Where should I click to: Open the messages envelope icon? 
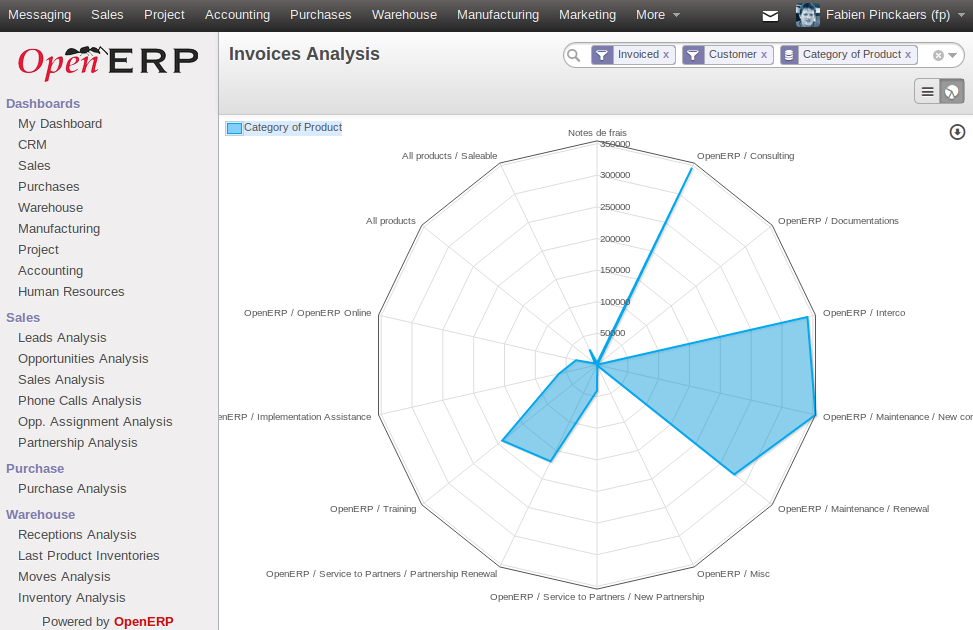pyautogui.click(x=770, y=16)
